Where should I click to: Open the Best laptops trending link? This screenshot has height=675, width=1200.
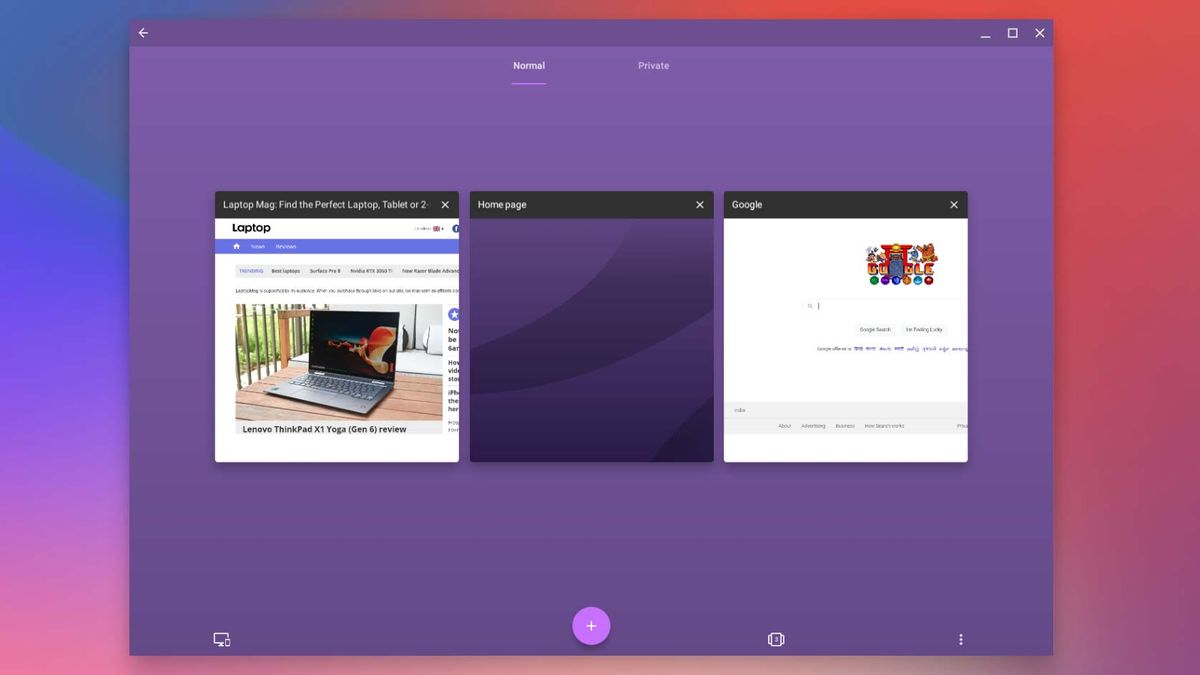286,271
